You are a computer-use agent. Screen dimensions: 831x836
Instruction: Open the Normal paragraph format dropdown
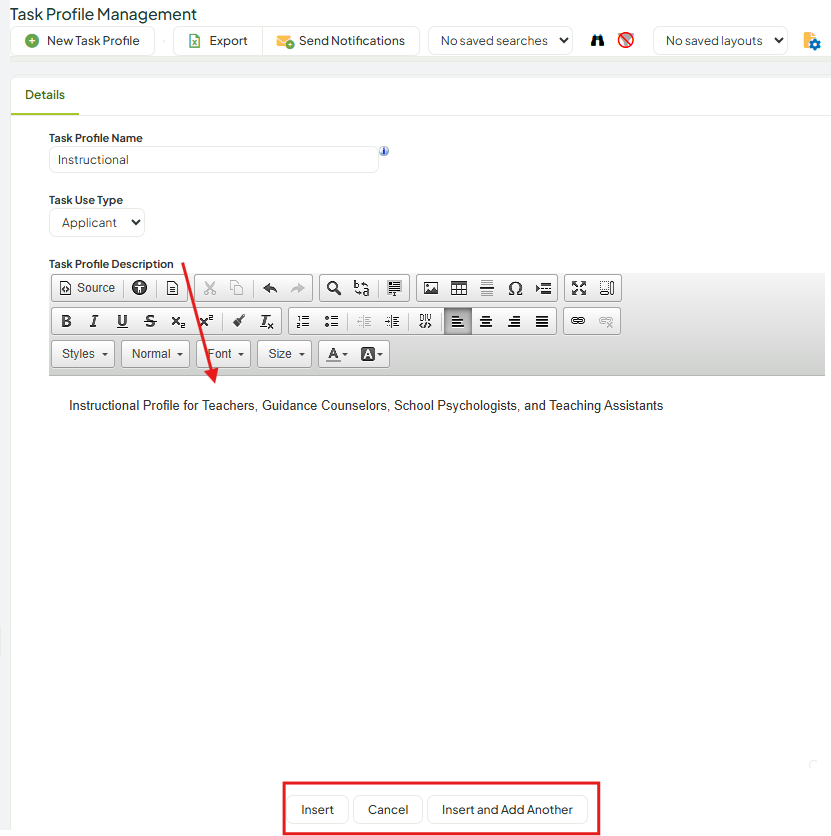[156, 354]
